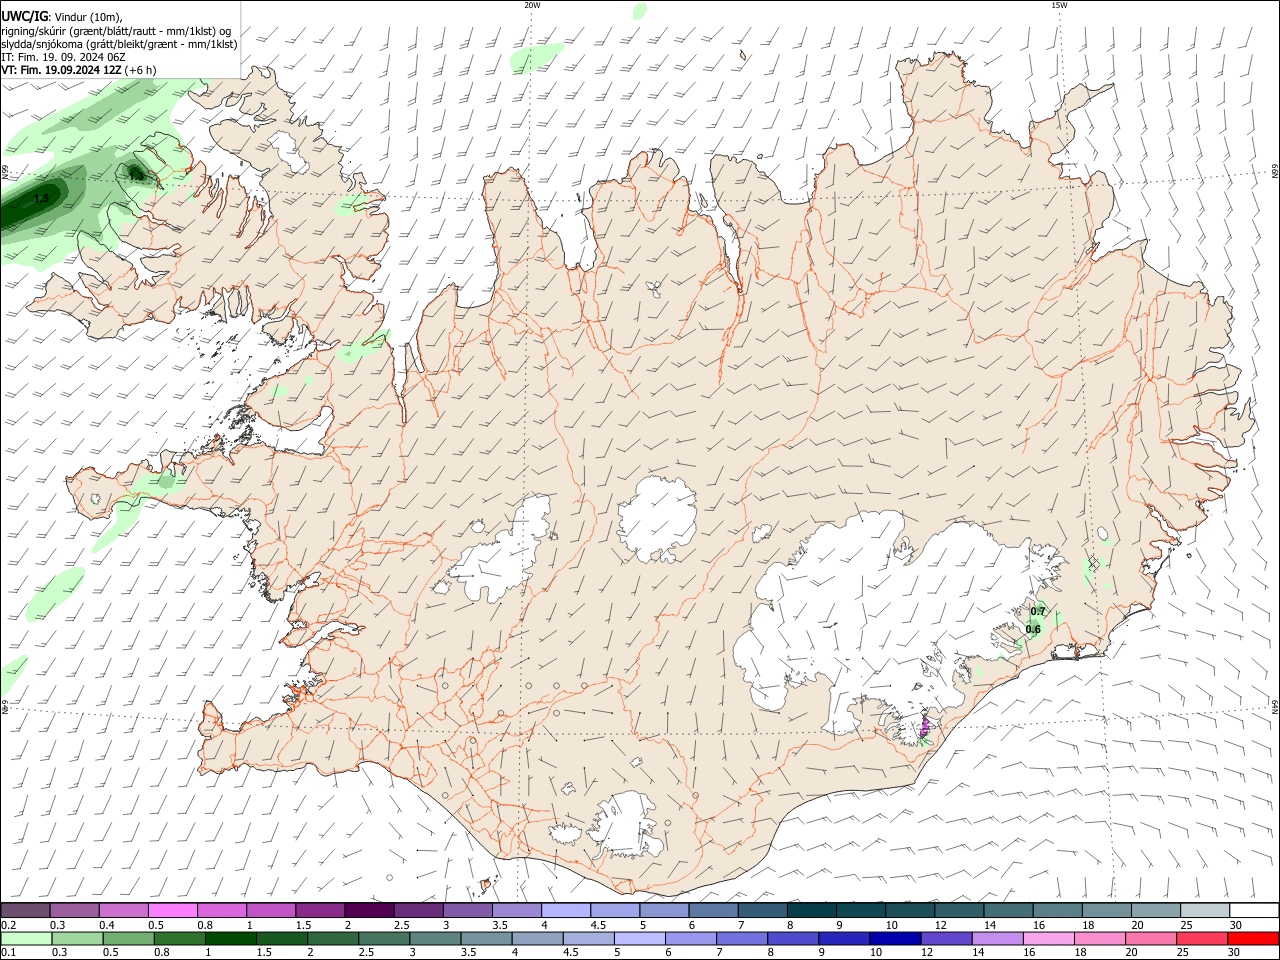This screenshot has width=1280, height=960.
Task: Pick upper-legend swatch between 9 and 10
Action: tap(859, 910)
